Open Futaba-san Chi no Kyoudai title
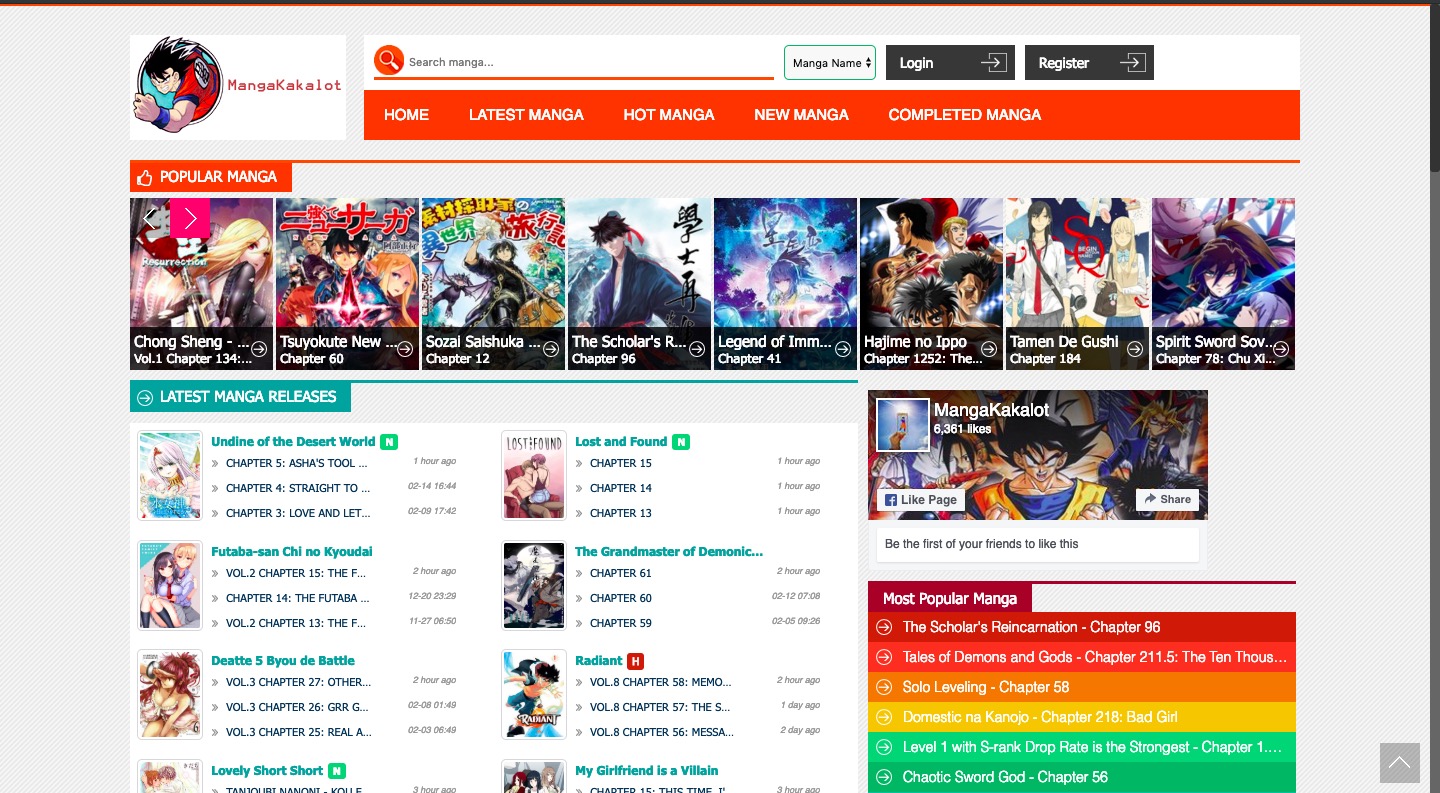 [292, 552]
